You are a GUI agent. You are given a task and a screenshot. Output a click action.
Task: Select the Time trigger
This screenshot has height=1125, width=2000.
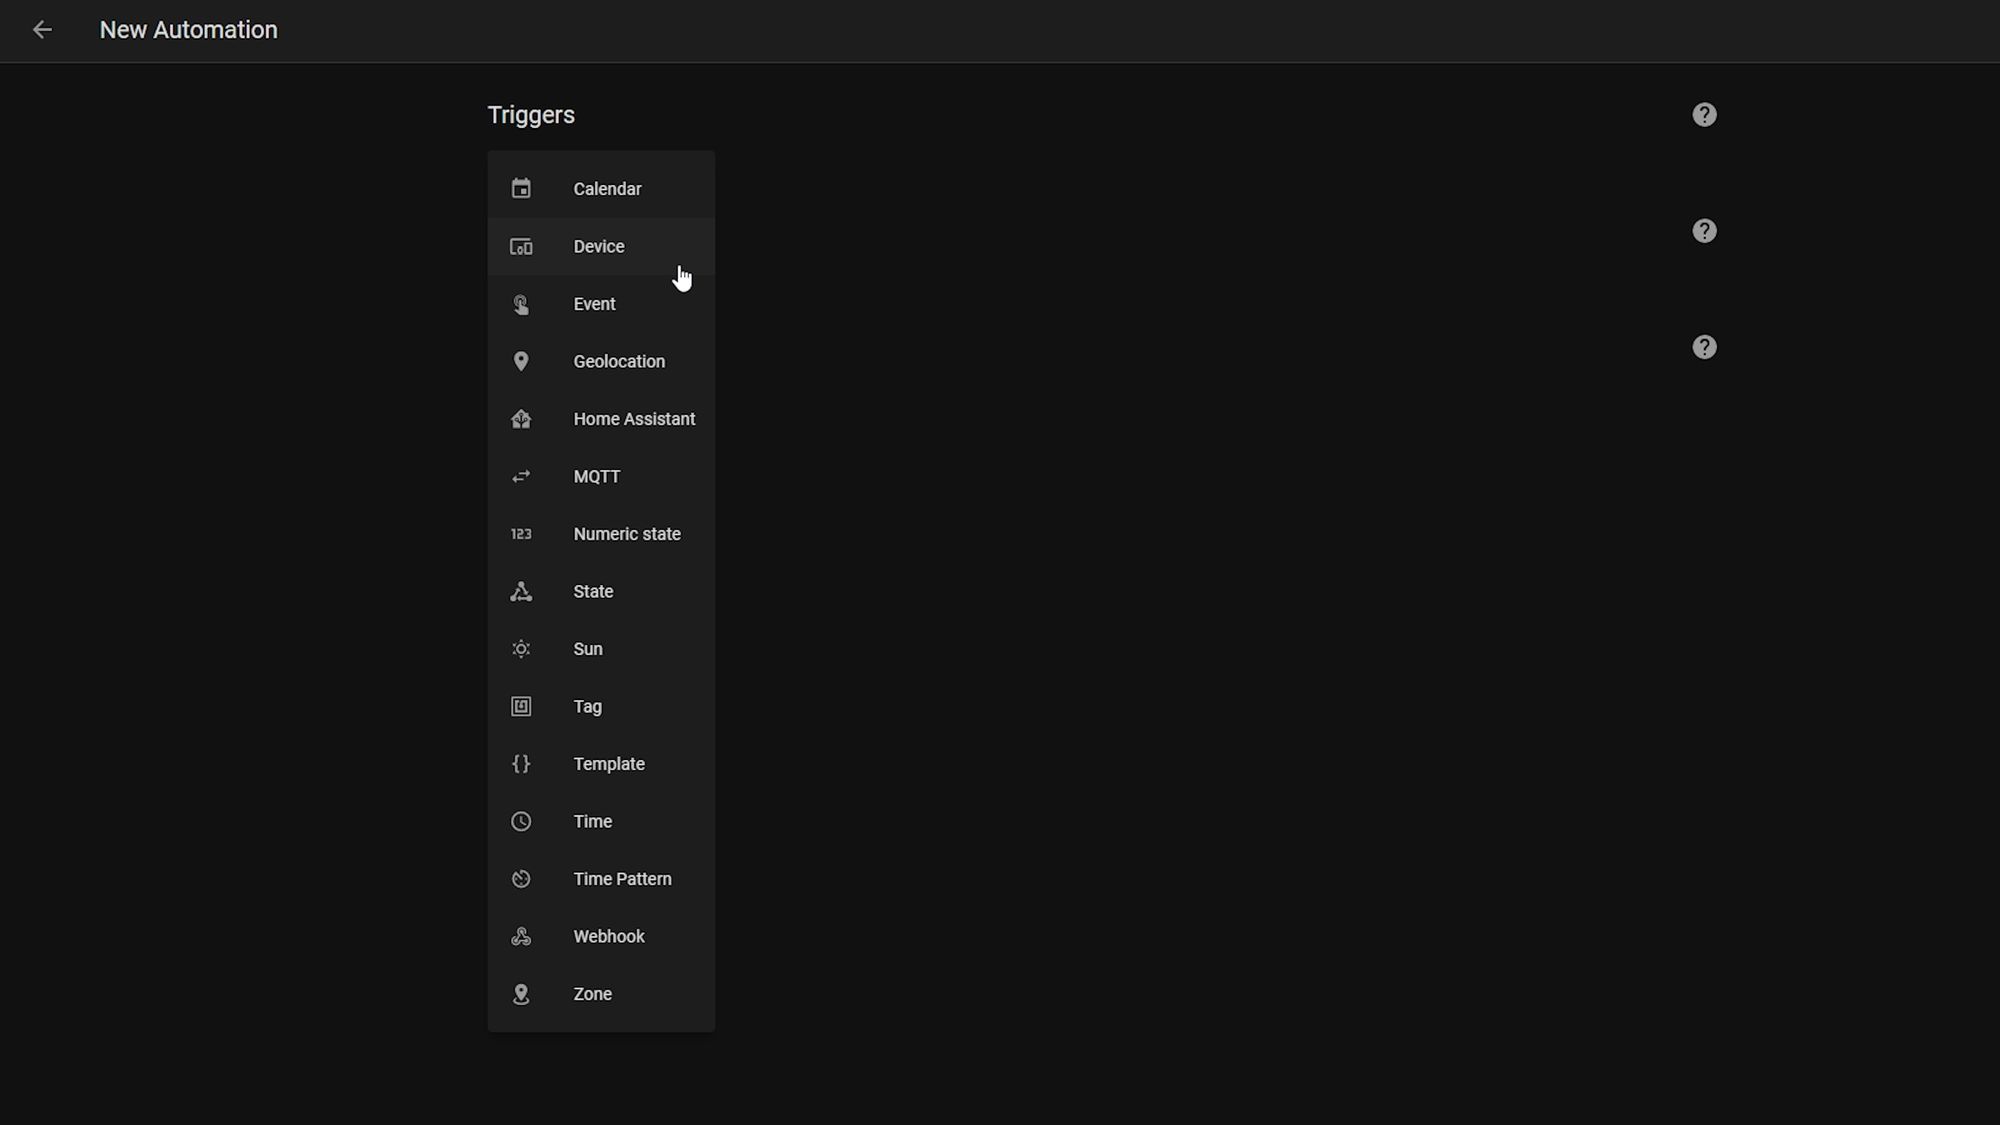point(593,821)
